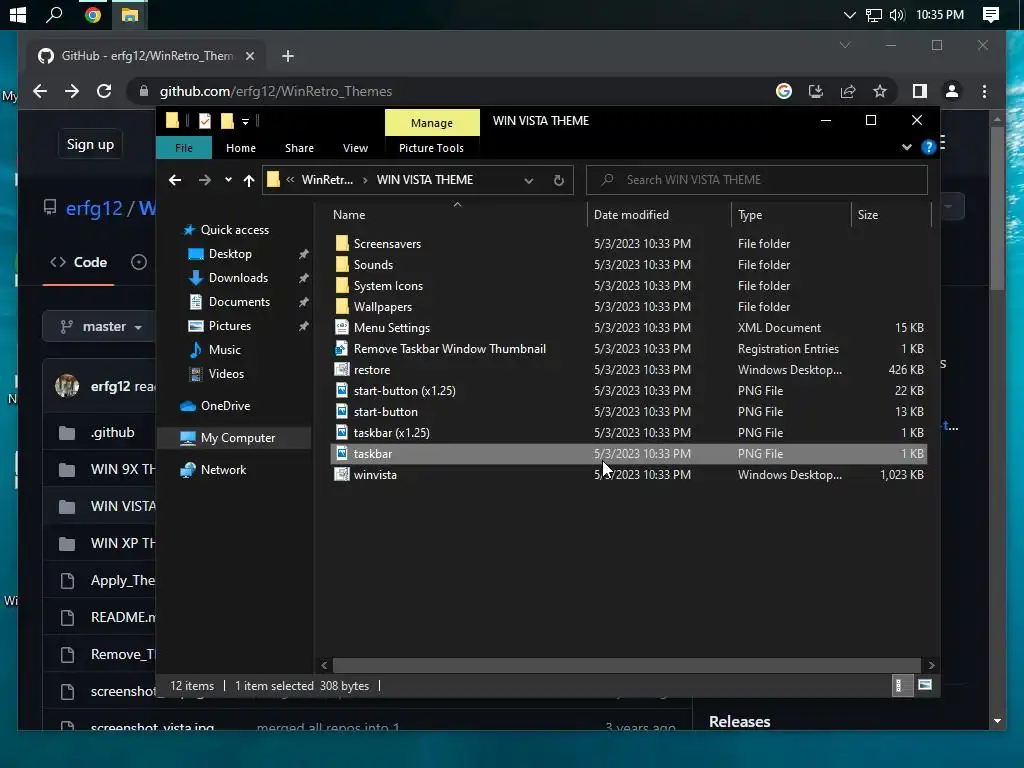Screen dimensions: 1024x768
Task: Expand the Explorer ribbon chevron
Action: [x=906, y=148]
